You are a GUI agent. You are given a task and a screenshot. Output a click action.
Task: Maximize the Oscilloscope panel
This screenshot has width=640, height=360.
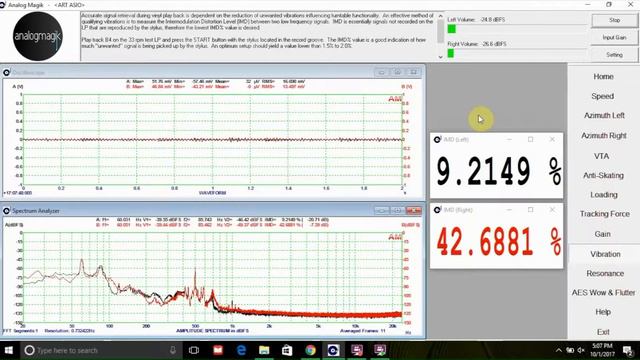pos(397,73)
